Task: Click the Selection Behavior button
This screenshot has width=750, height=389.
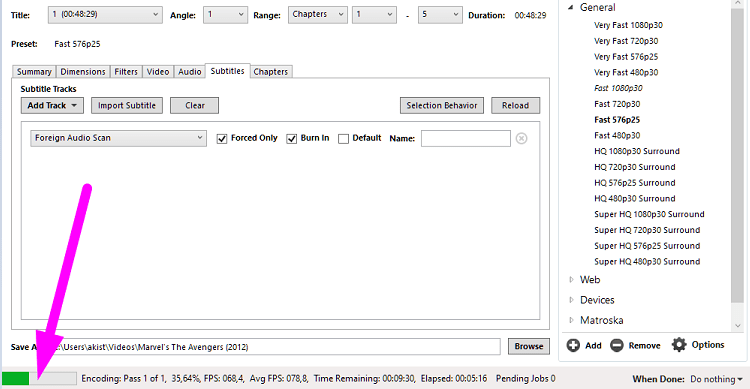Action: [442, 106]
